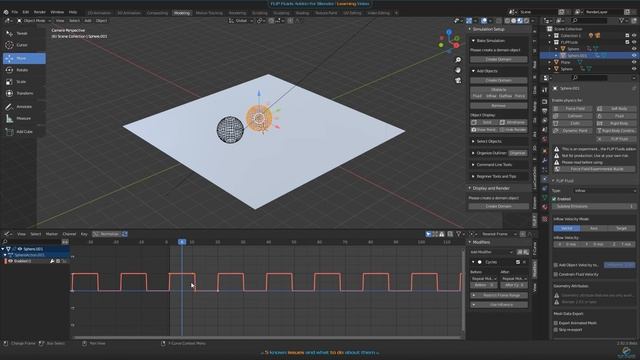Click the FLIP Fluid physics button

click(616, 139)
